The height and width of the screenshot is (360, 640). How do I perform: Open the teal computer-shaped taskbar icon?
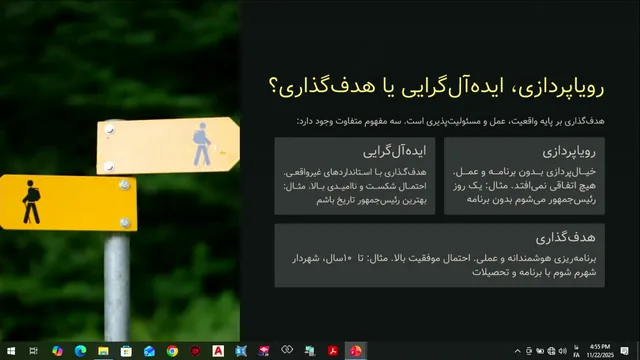310,351
